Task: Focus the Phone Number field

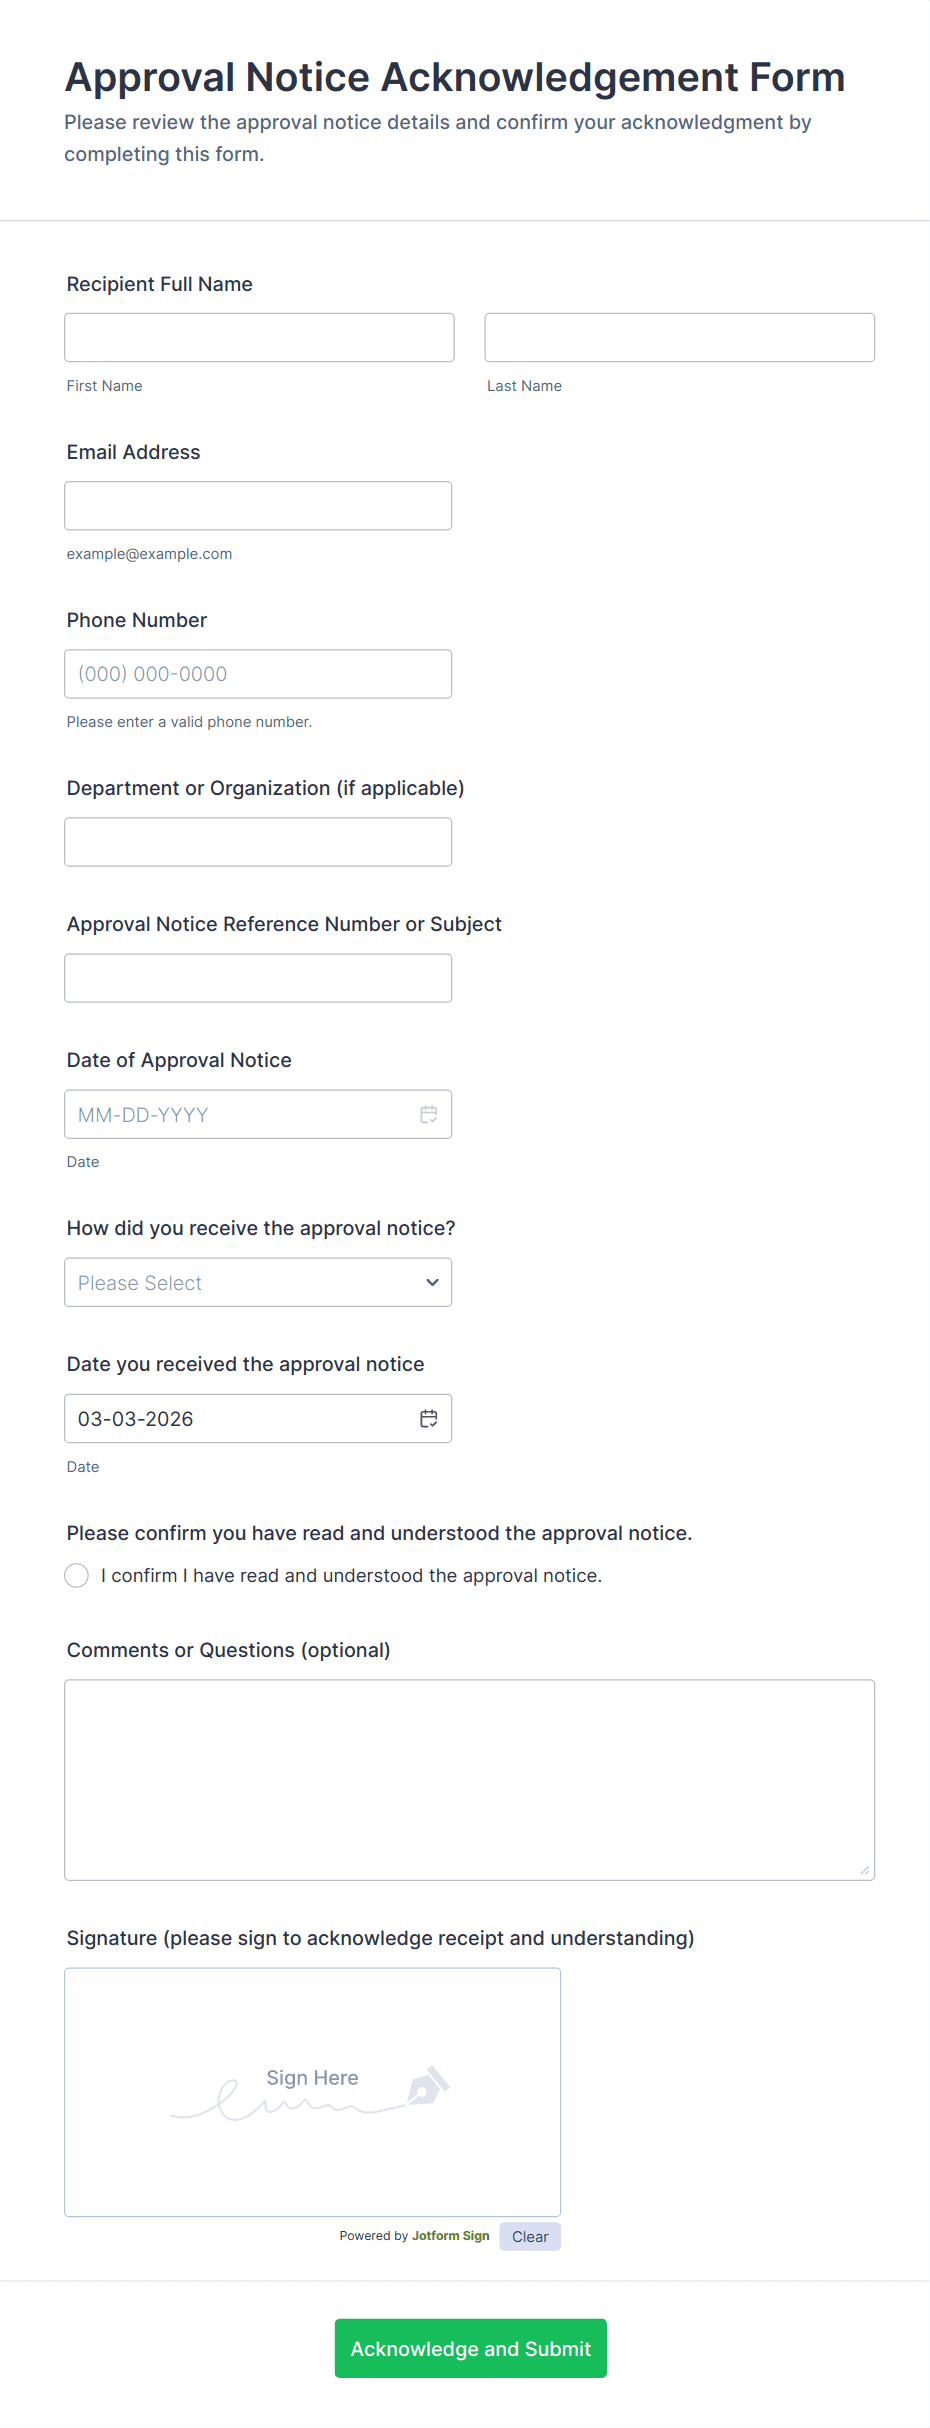Action: [x=258, y=673]
